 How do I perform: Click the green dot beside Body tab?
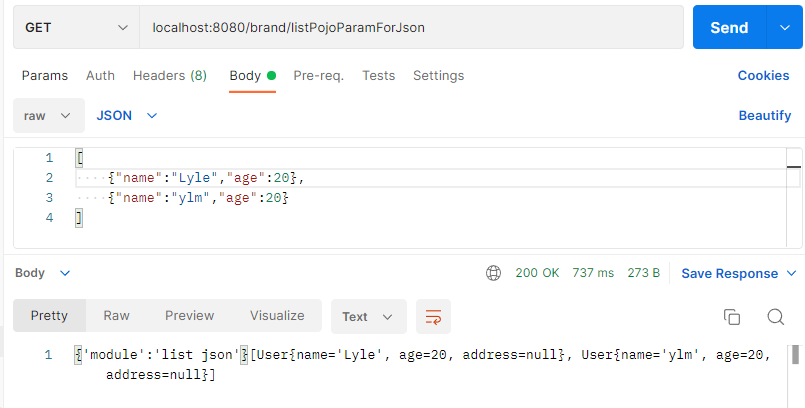coord(271,75)
